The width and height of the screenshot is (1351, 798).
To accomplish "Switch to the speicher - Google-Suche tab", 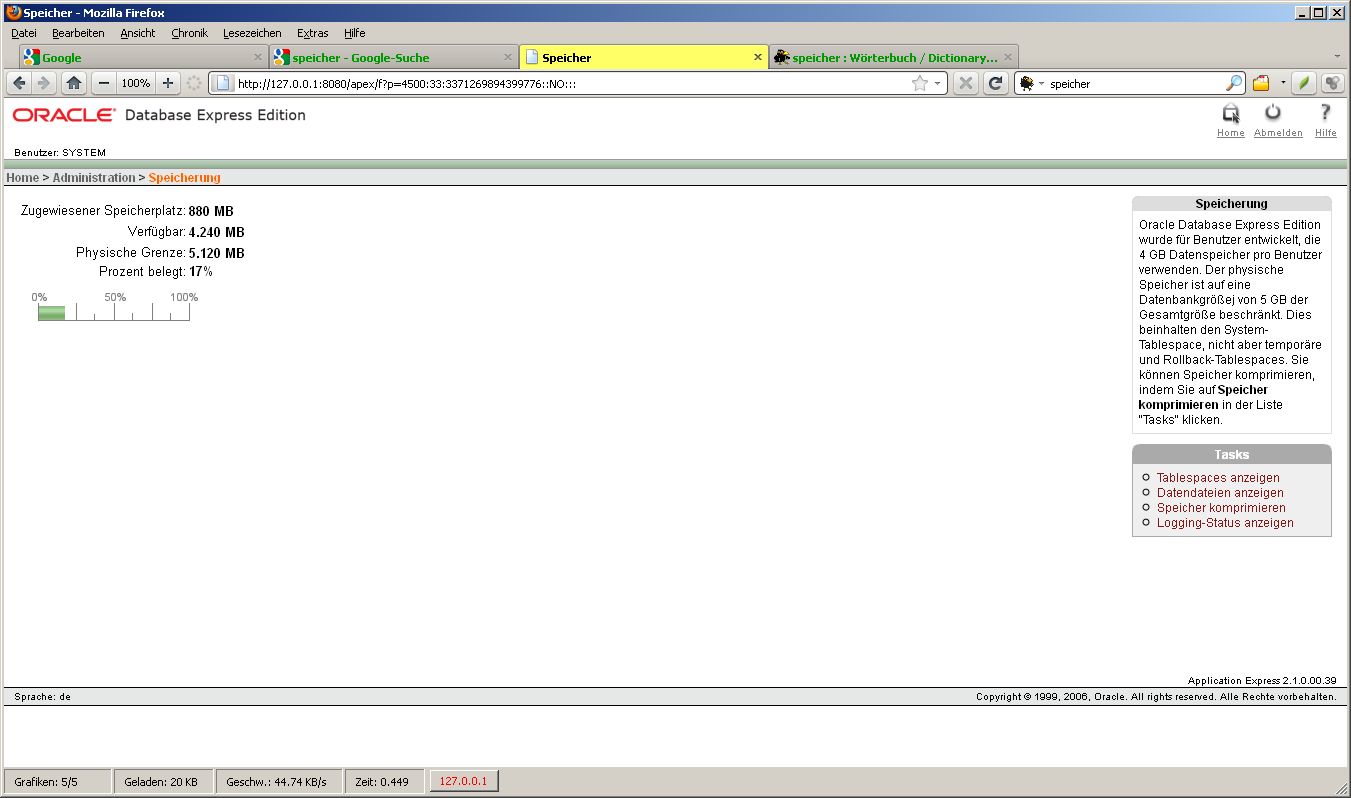I will click(x=393, y=57).
